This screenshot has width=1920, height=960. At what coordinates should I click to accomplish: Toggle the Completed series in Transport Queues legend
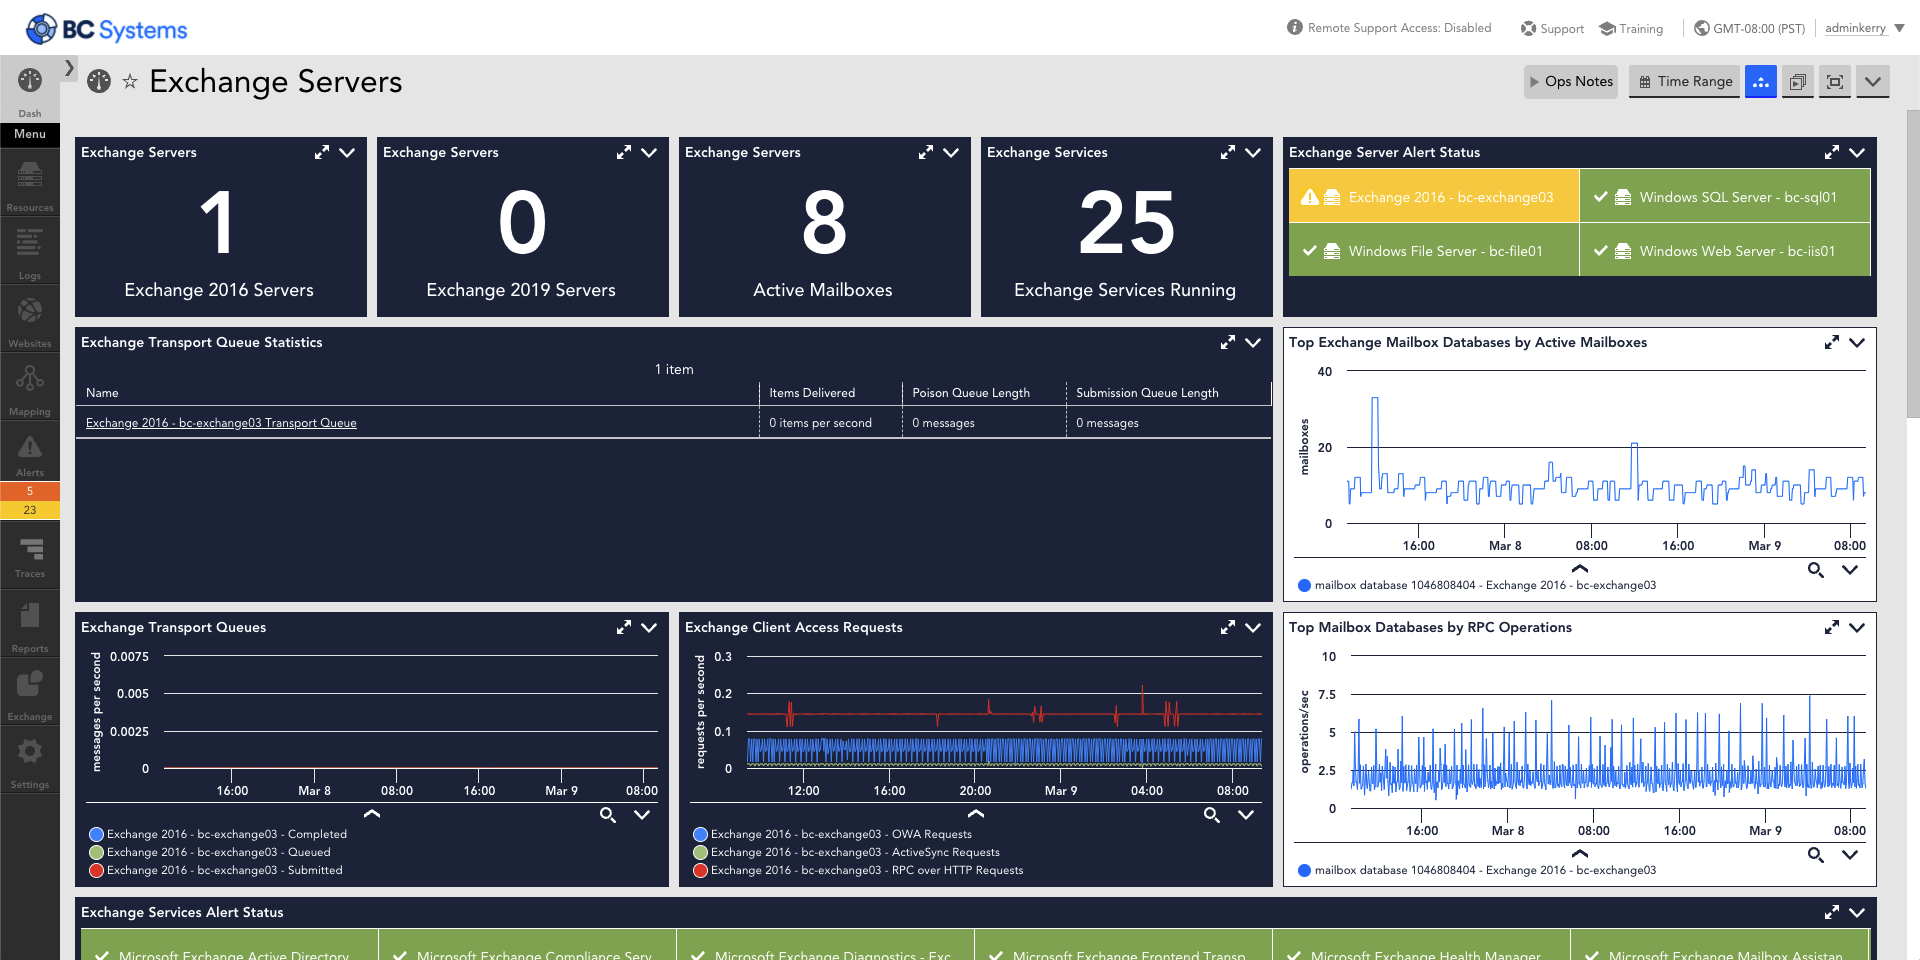[218, 834]
